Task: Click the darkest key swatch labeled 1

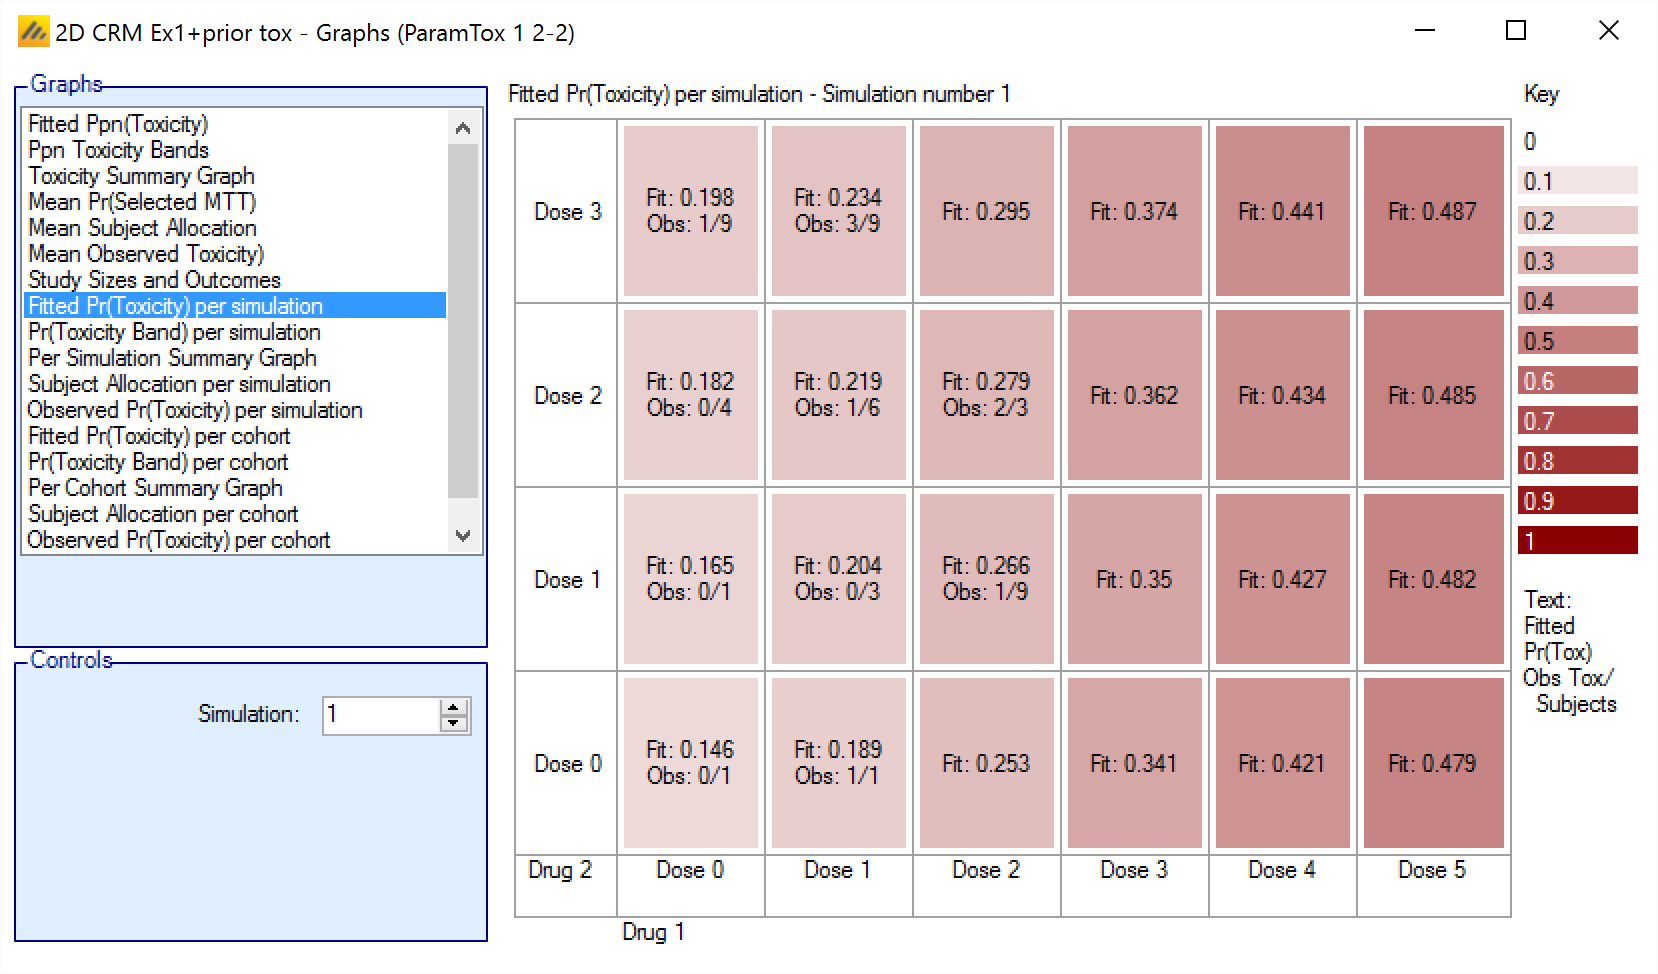Action: point(1577,541)
